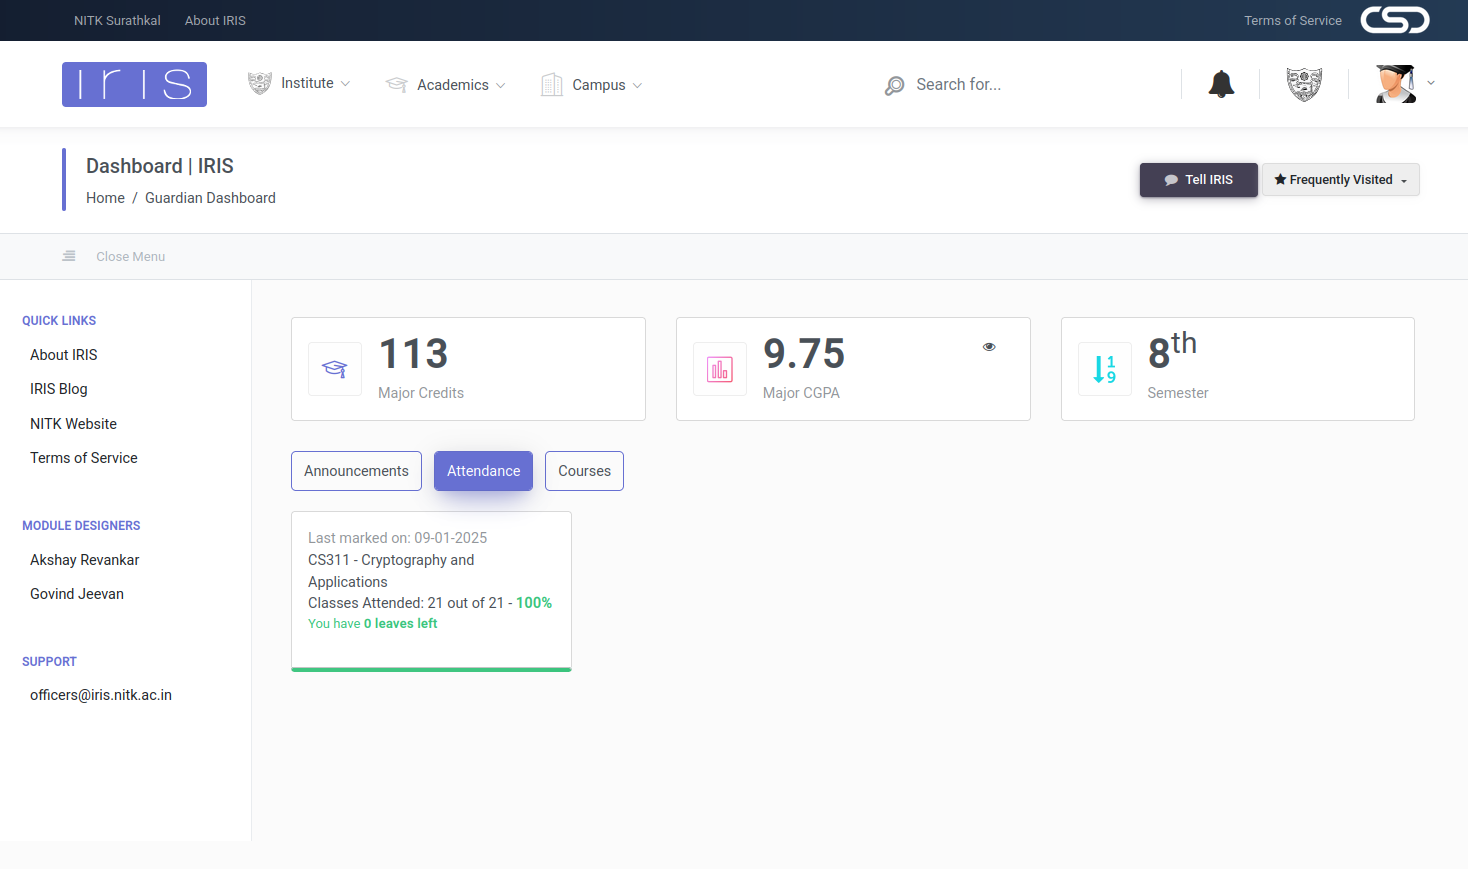Open About IRIS in top bar
Viewport: 1468px width, 869px height.
coord(215,20)
